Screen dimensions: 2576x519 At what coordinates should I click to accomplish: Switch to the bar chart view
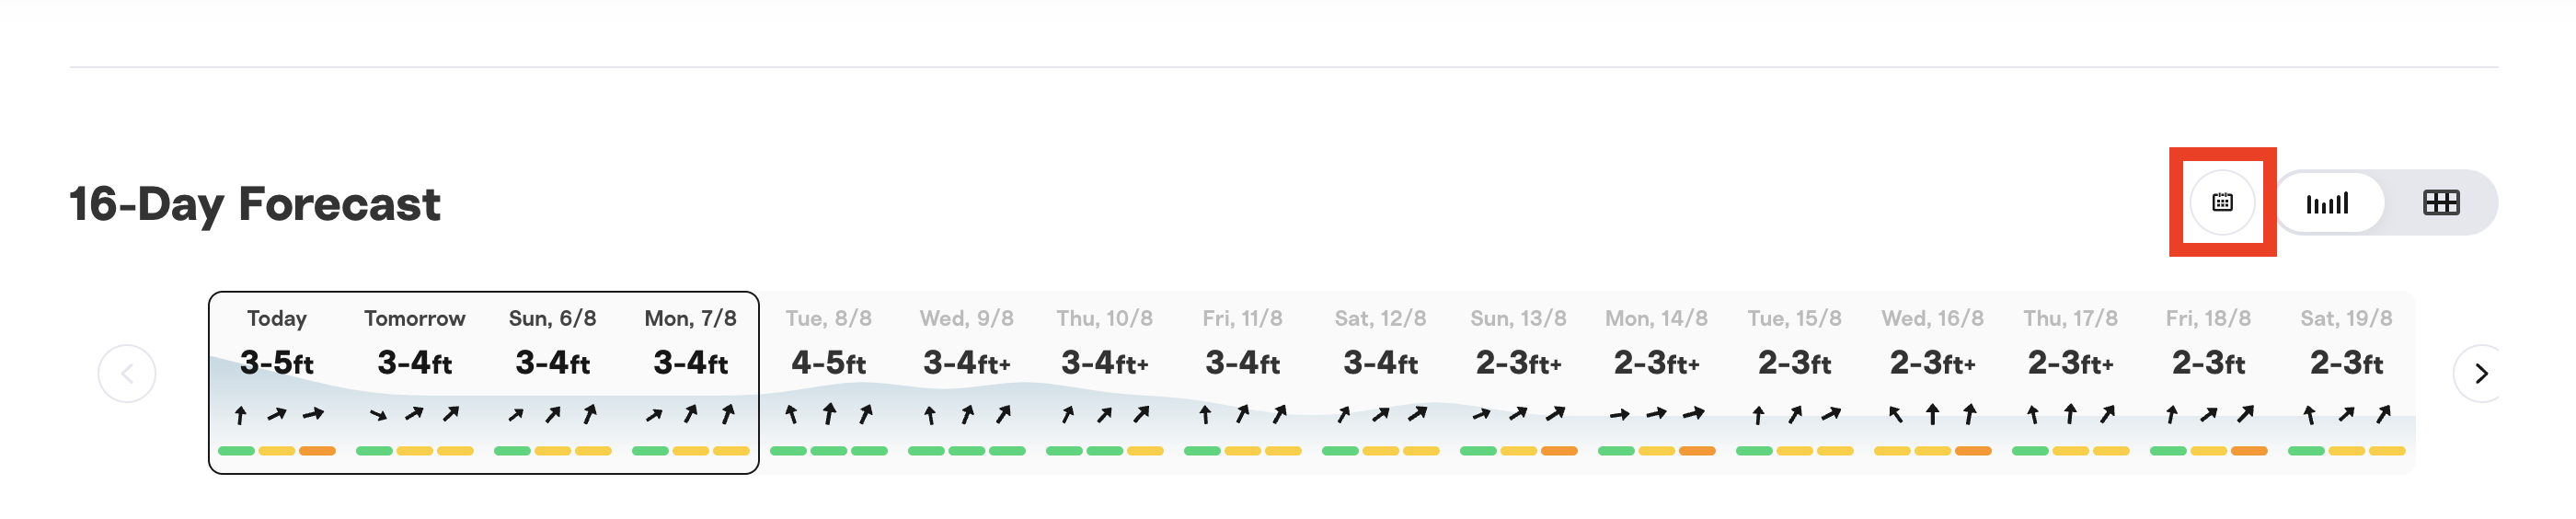(x=2327, y=203)
